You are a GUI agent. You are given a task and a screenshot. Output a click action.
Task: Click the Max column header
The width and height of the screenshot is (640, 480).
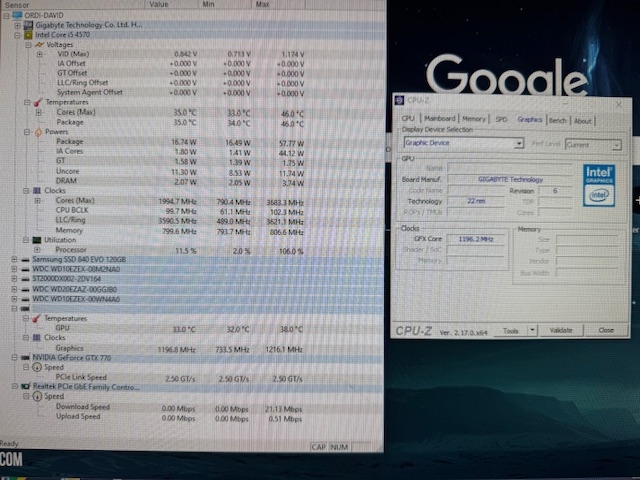pyautogui.click(x=278, y=4)
